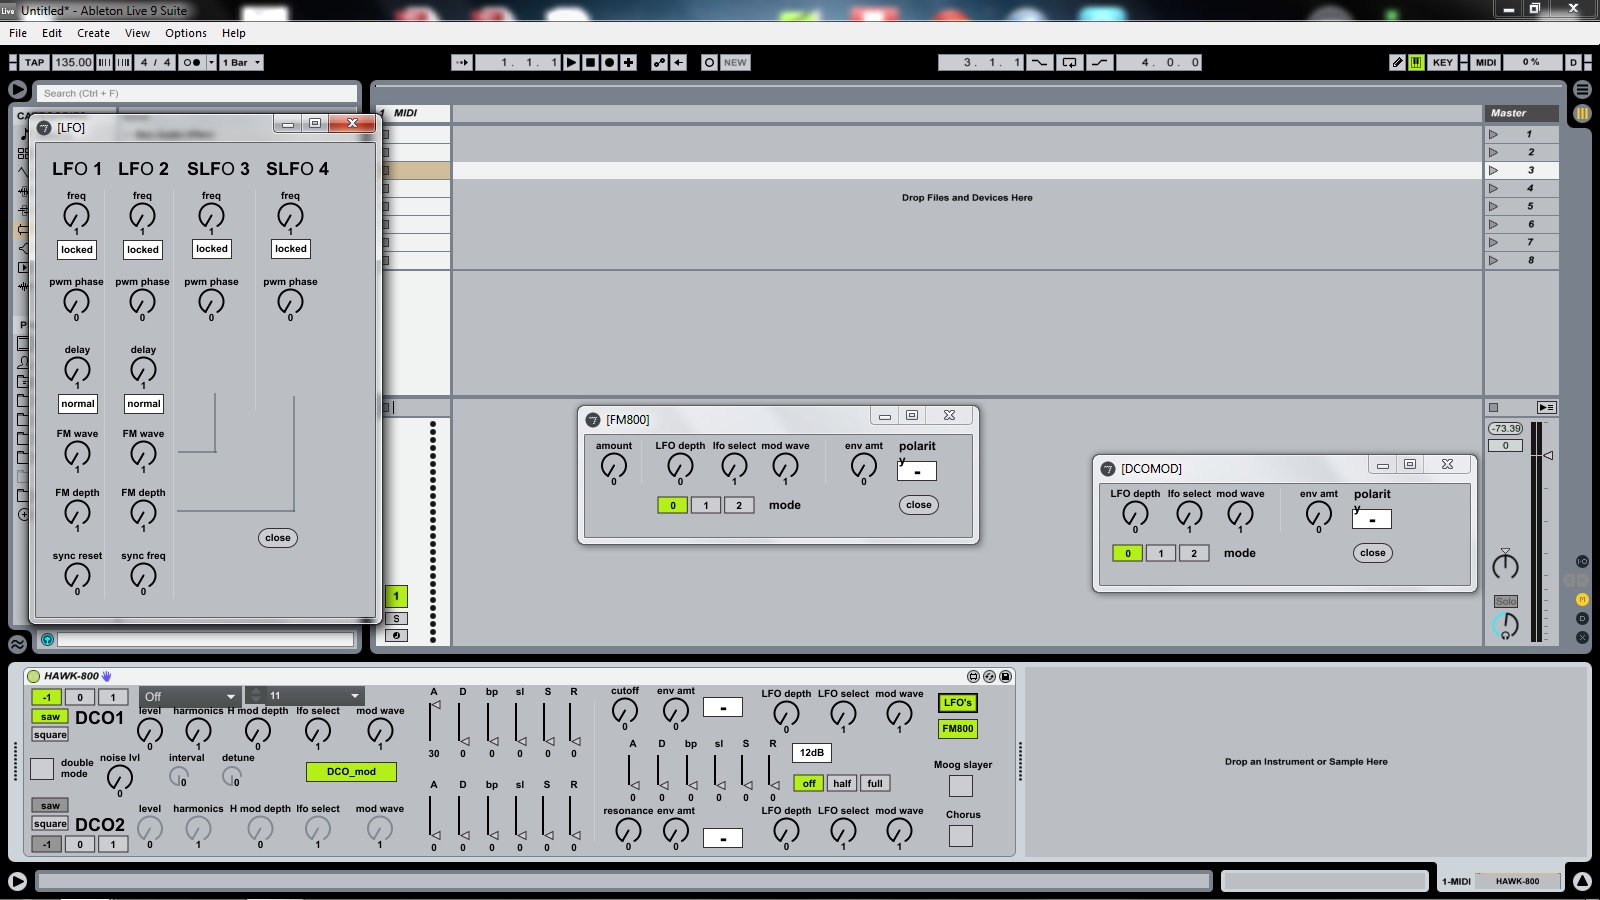The image size is (1600, 900).
Task: Toggle the HAWK-800 device activator
Action: tap(33, 676)
